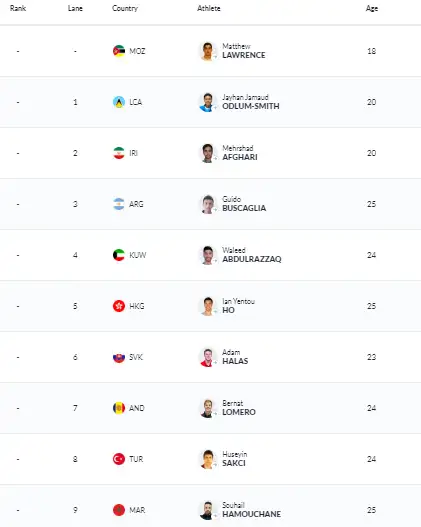Open athlete link Huseyin SAKCI
This screenshot has width=421, height=527.
point(235,459)
